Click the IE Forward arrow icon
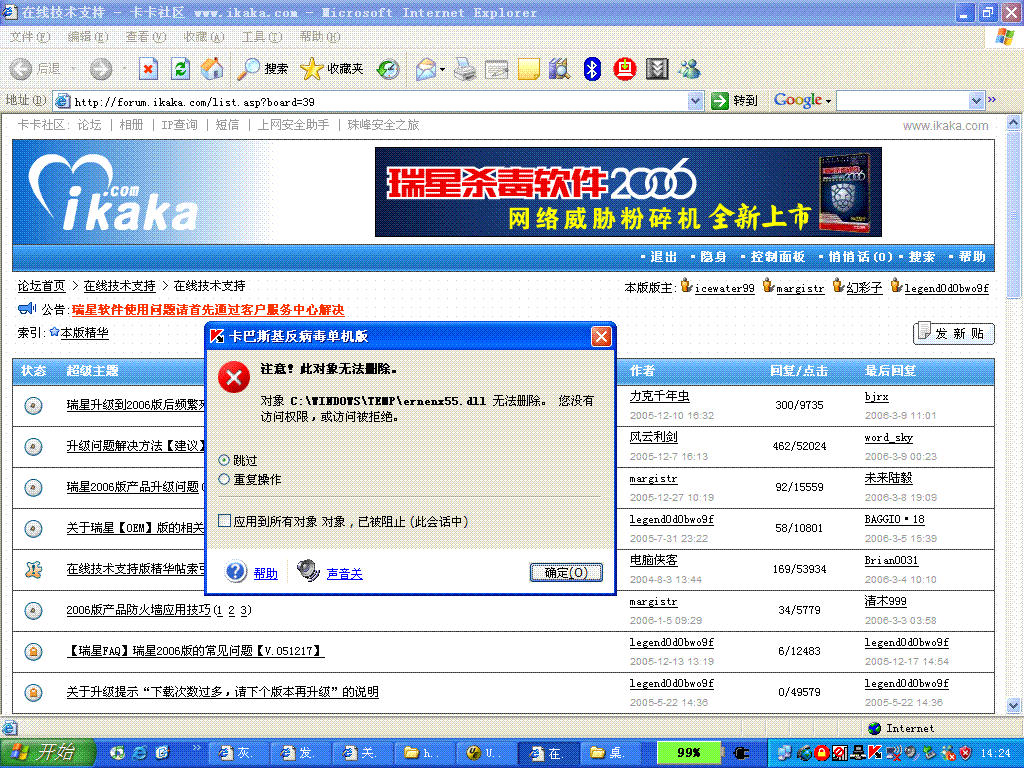This screenshot has width=1024, height=768. [101, 69]
